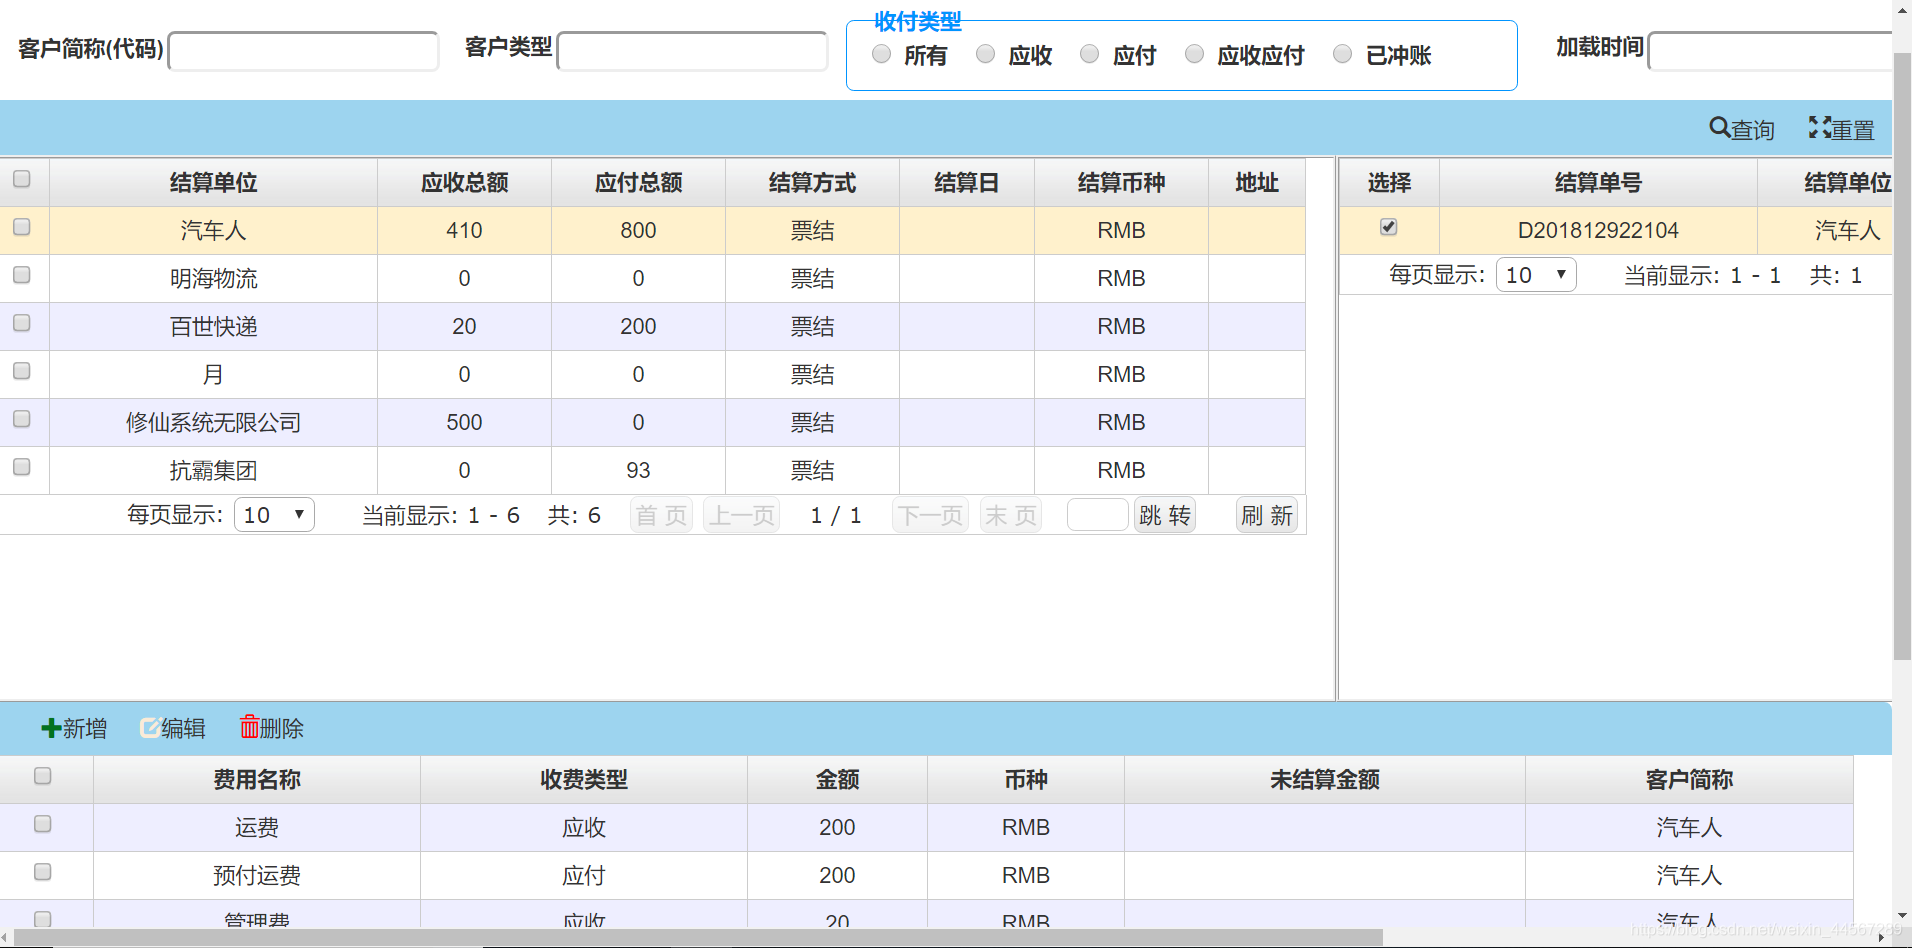Select the 应付 radio button
1912x948 pixels.
coord(1089,54)
